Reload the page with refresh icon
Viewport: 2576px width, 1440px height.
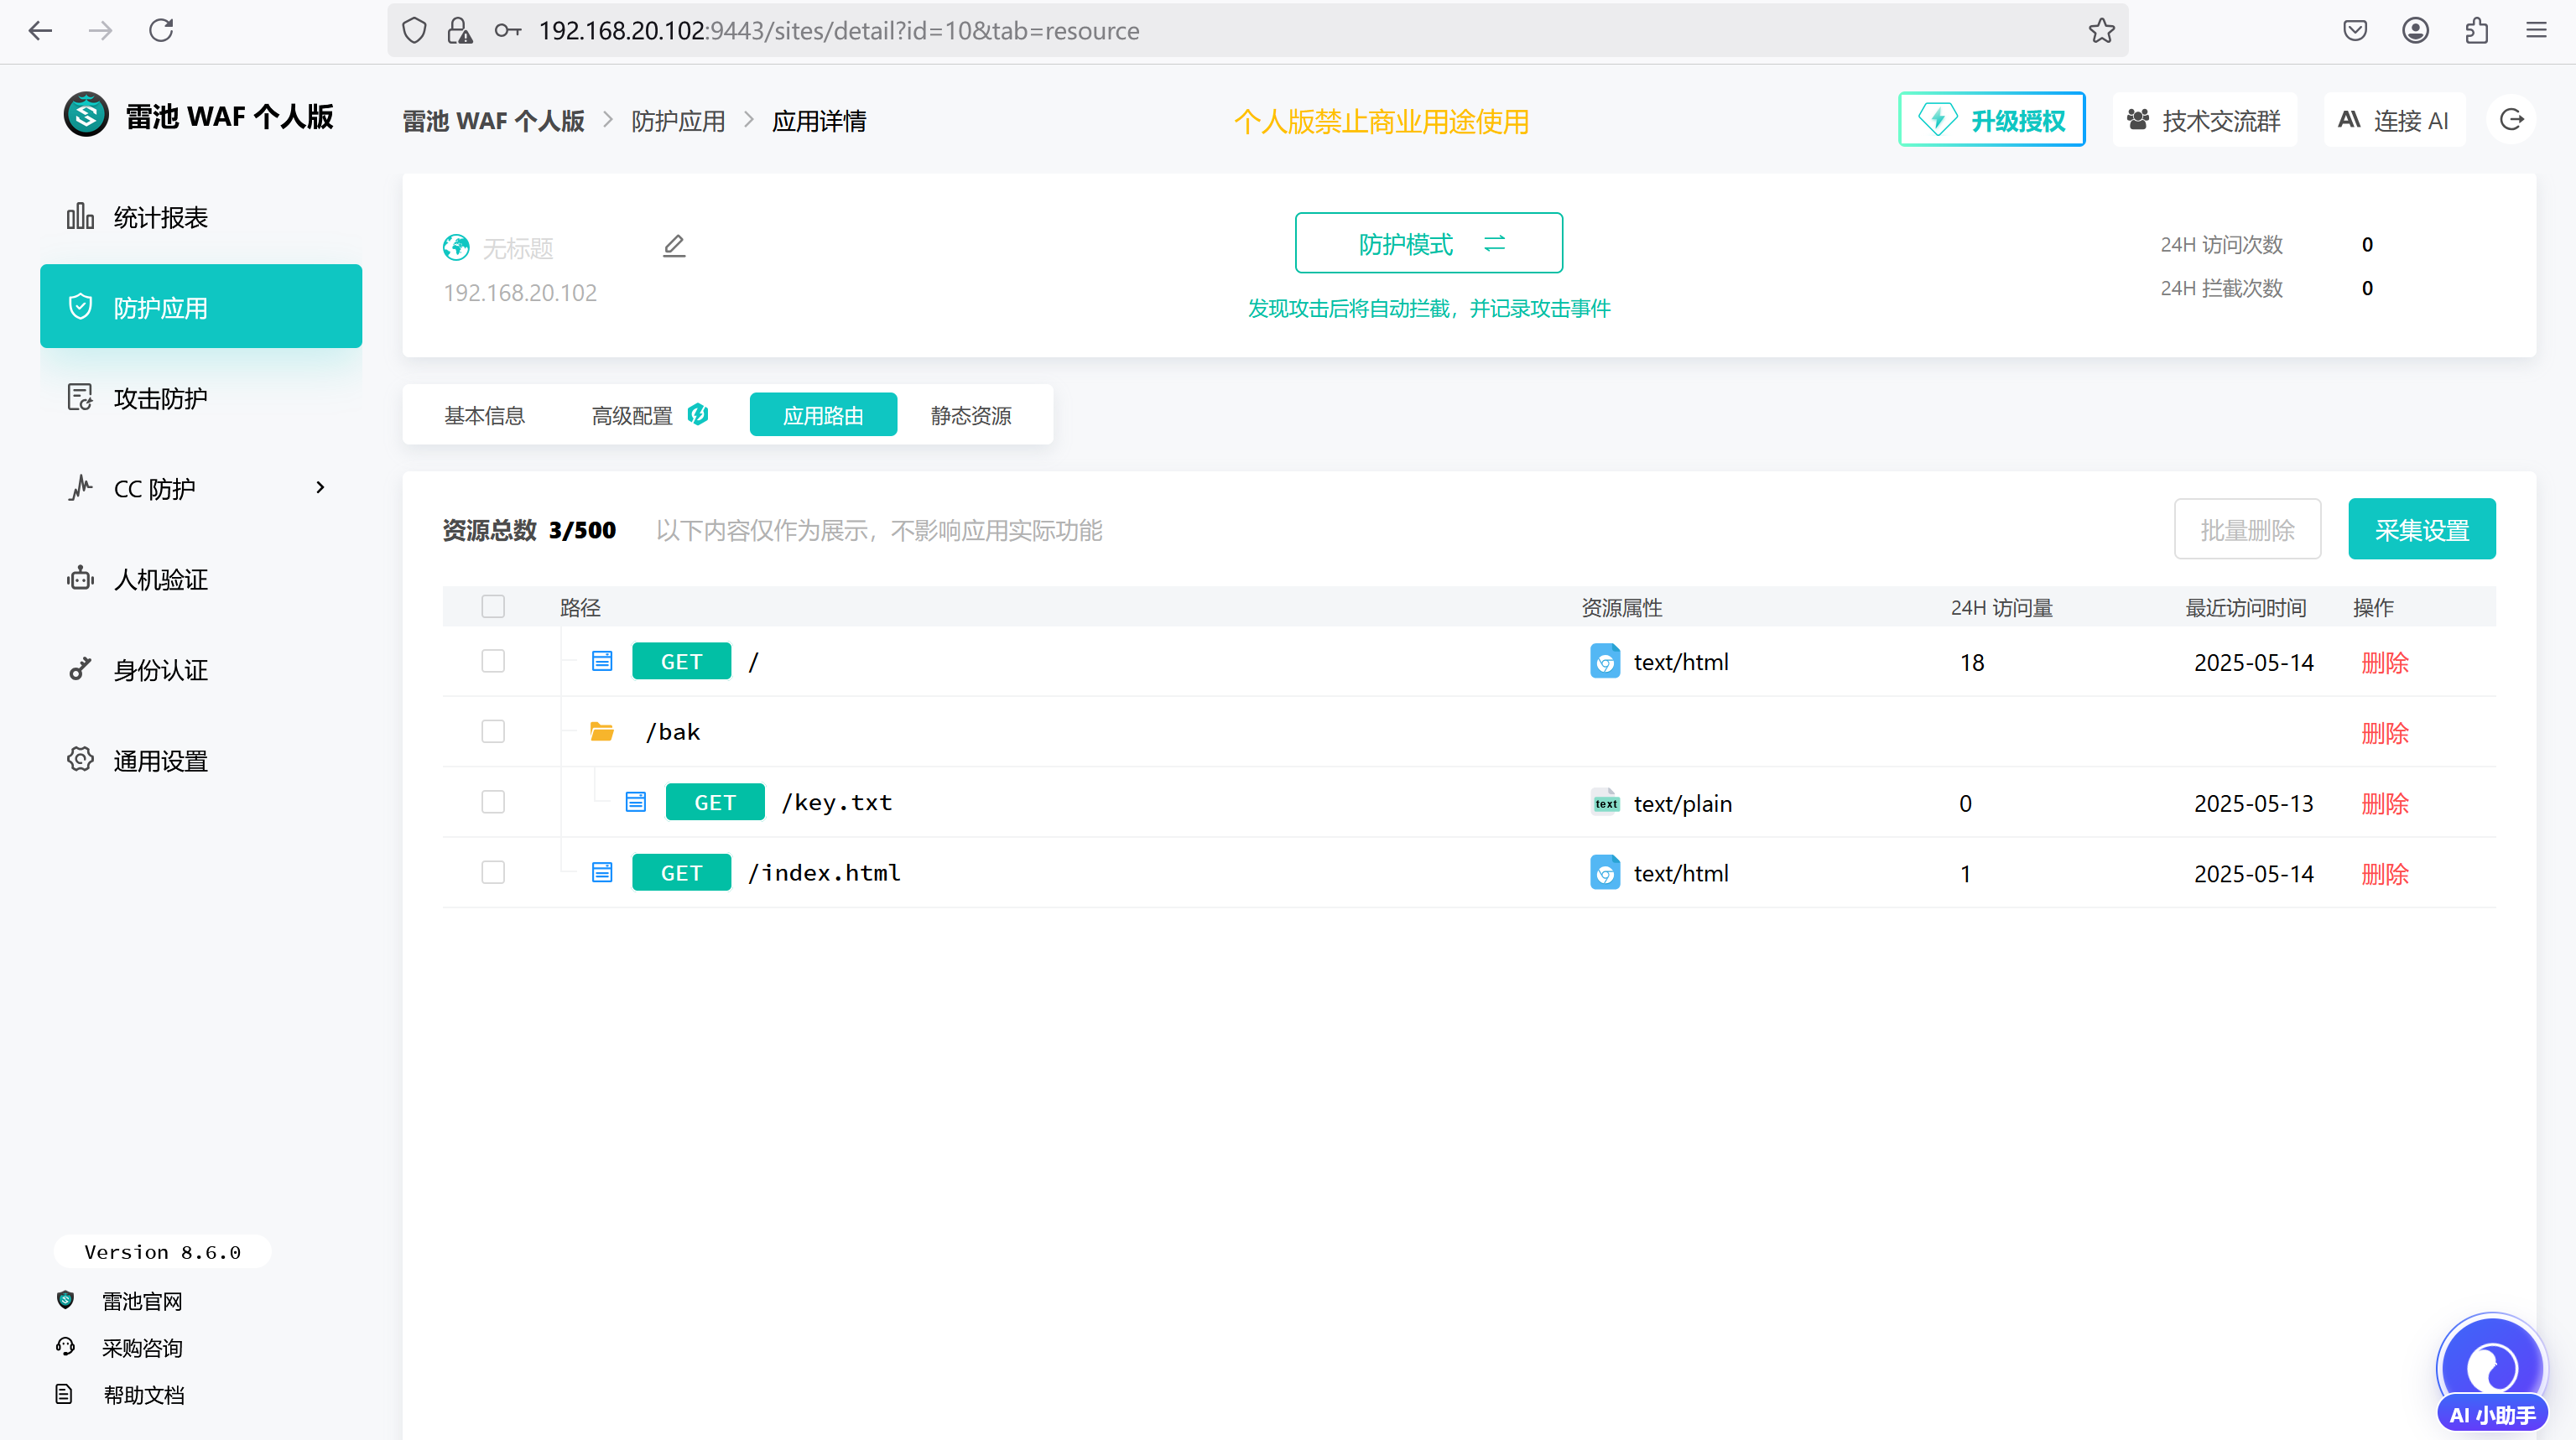point(161,30)
